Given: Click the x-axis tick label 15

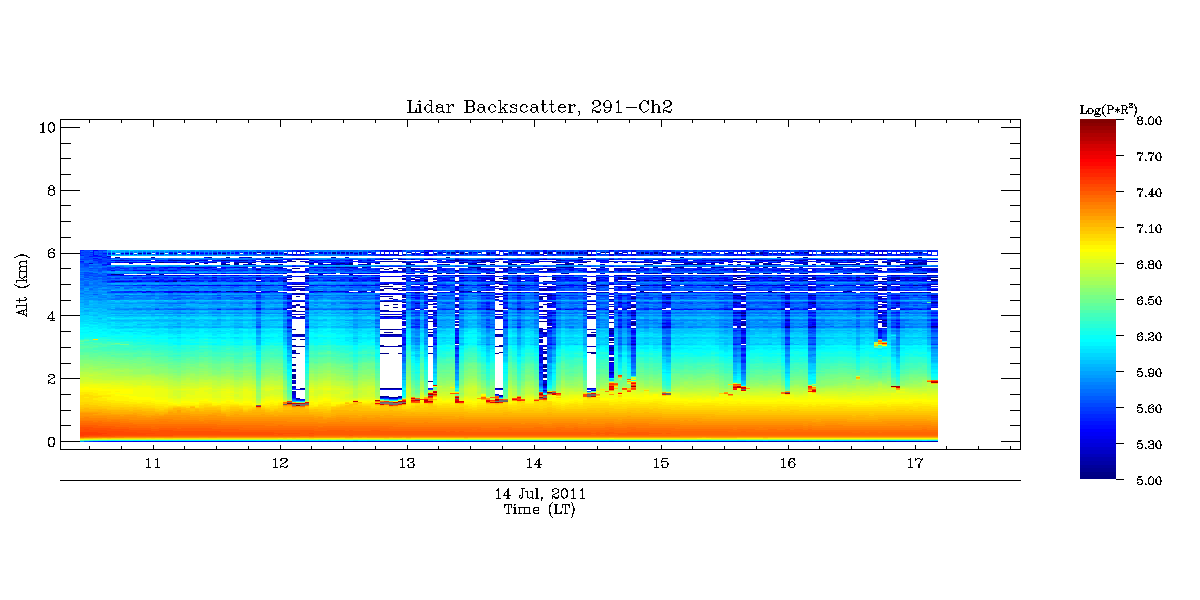Looking at the screenshot, I should click(661, 464).
